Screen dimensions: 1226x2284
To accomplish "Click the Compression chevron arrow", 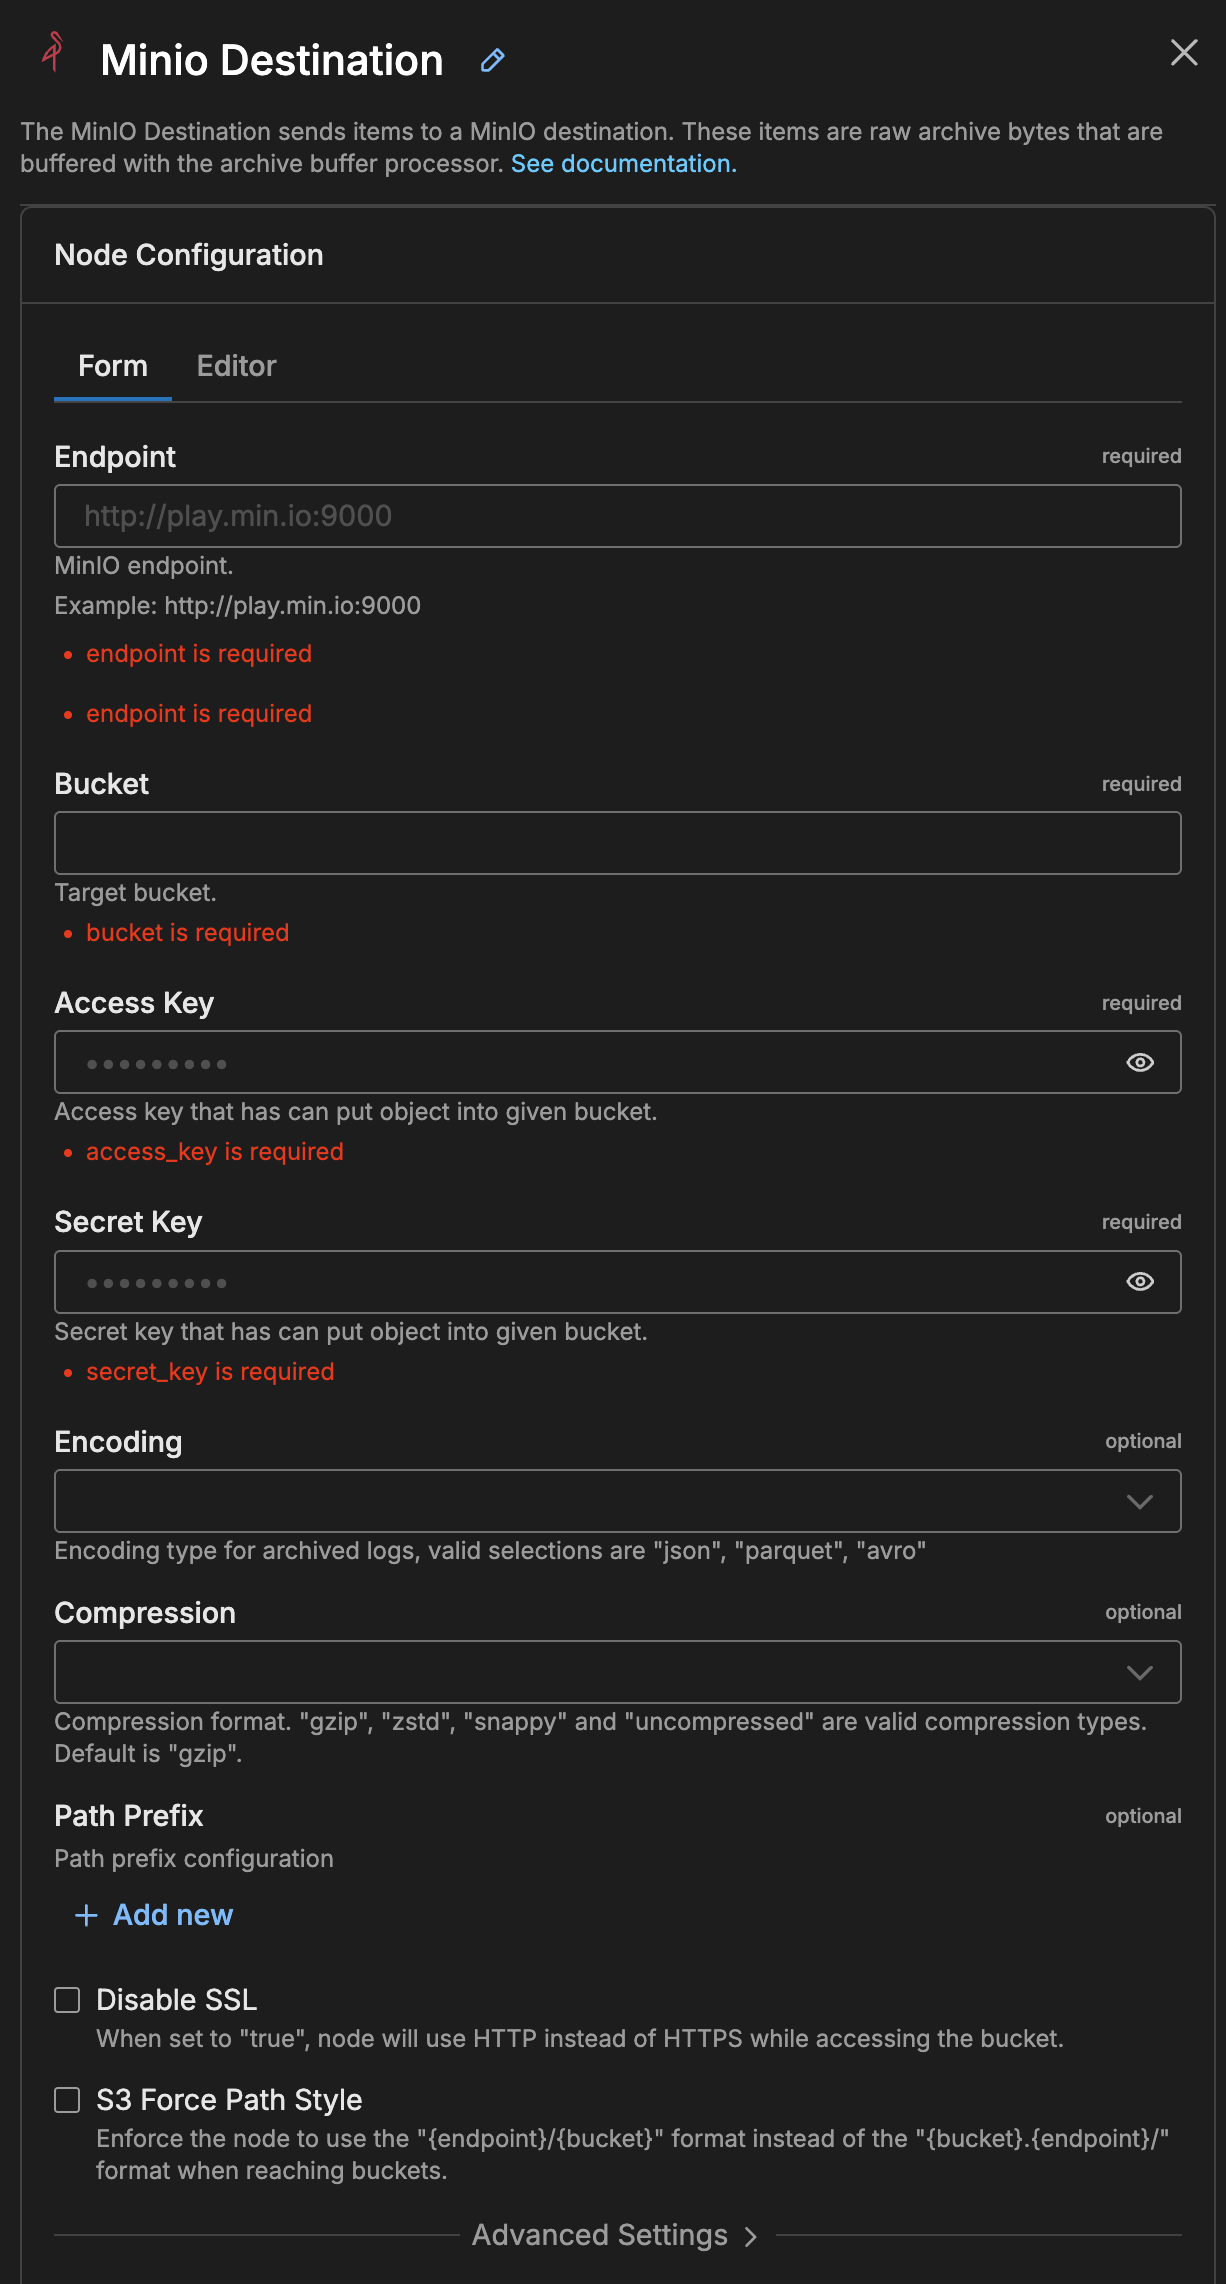I will tap(1140, 1673).
